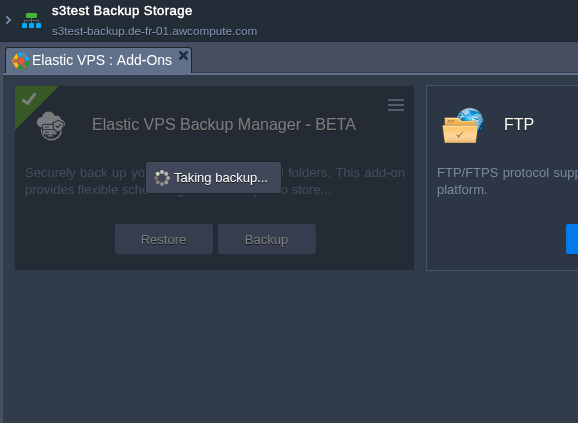Click the blue button on FTP card
Viewport: 578px width, 423px height.
tap(572, 239)
